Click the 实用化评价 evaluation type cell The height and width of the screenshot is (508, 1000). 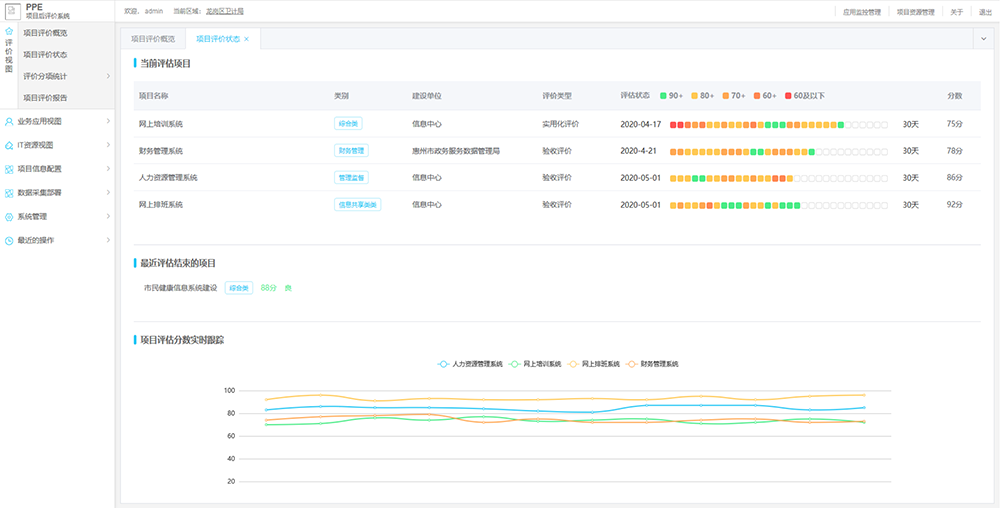(561, 124)
